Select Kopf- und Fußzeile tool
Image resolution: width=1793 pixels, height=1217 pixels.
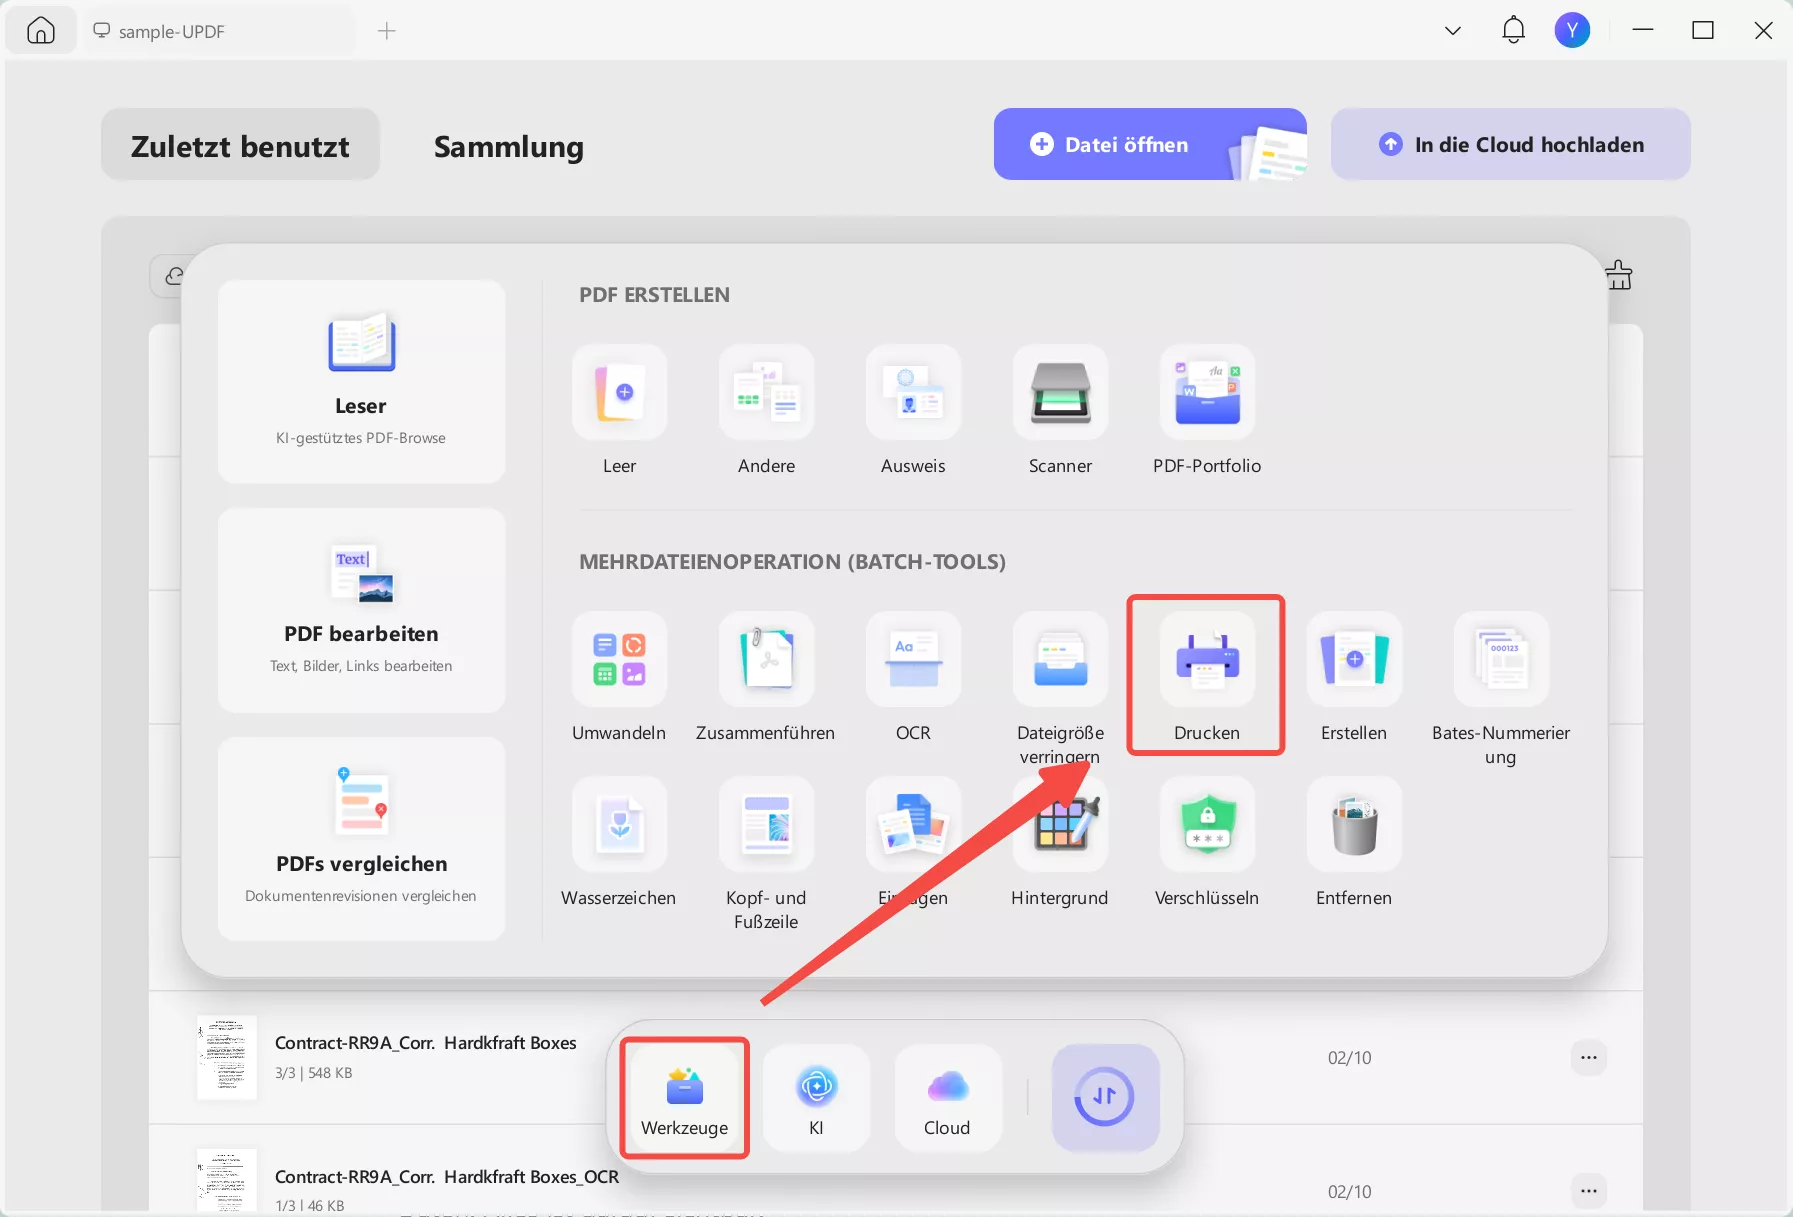[x=766, y=824]
